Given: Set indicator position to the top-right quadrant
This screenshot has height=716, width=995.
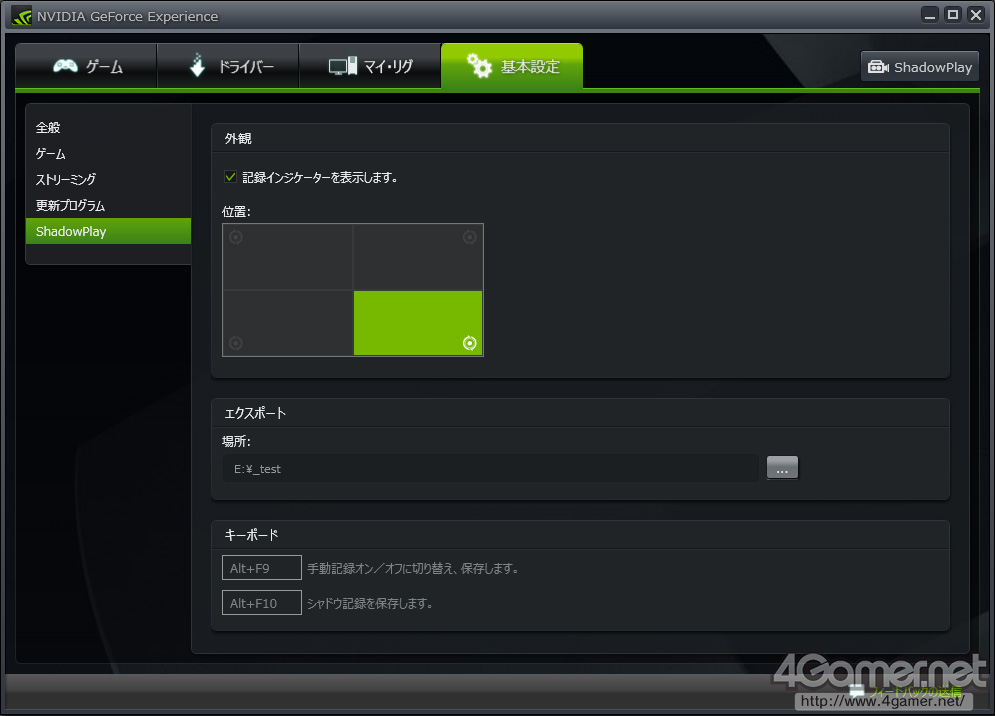Looking at the screenshot, I should pyautogui.click(x=418, y=256).
